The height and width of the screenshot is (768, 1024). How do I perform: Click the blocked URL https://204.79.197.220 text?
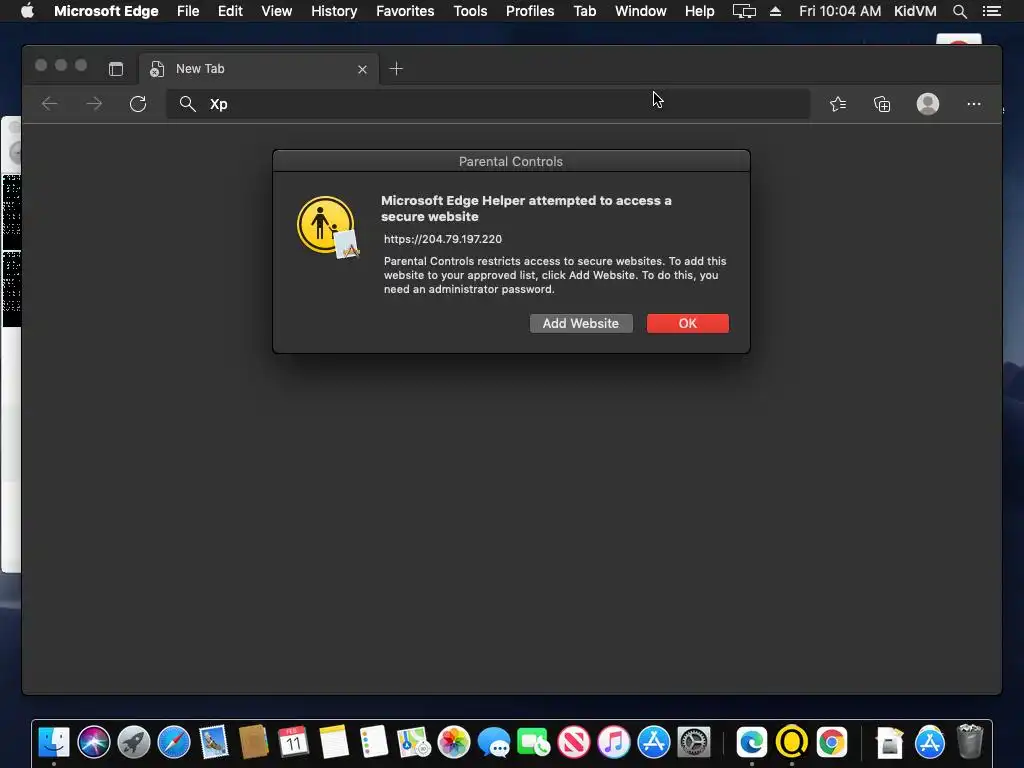click(x=443, y=239)
